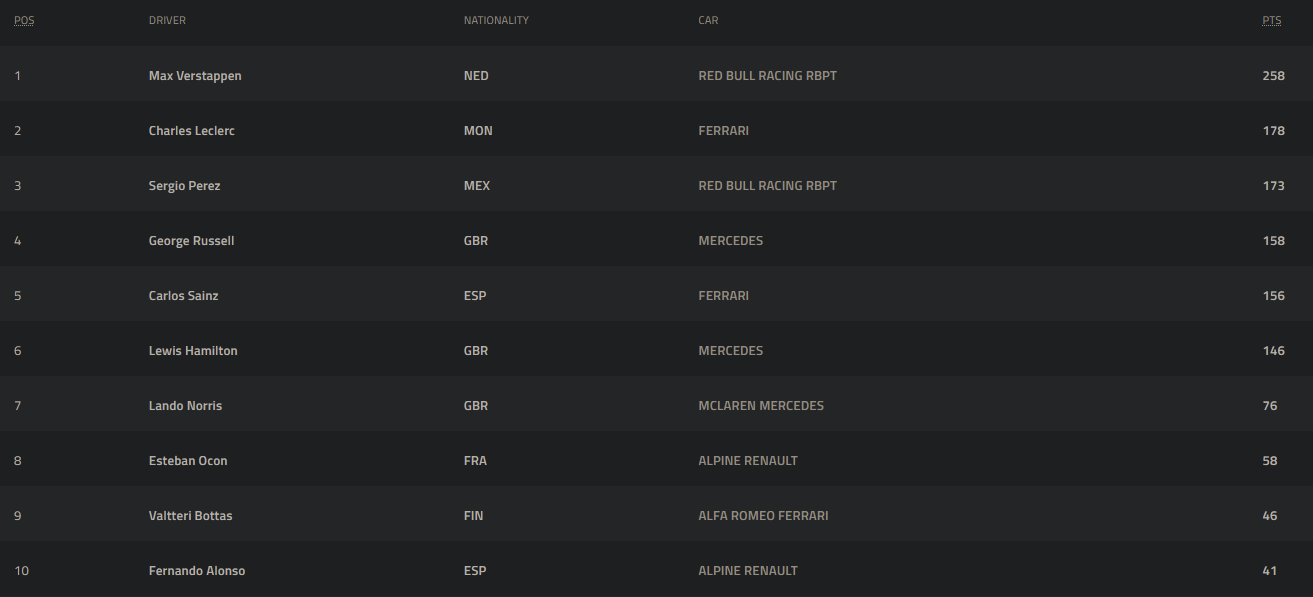Open George Russell's profile link
1313x597 pixels.
pyautogui.click(x=191, y=241)
